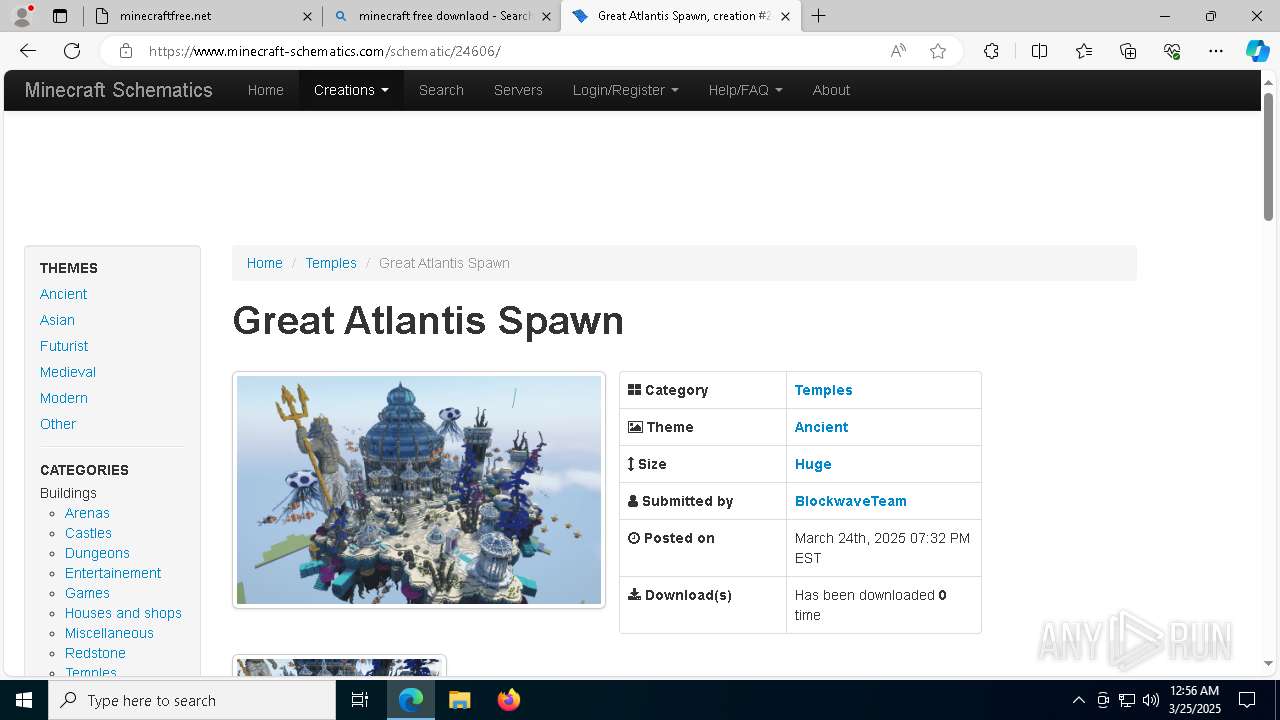1280x720 pixels.
Task: Open the volume control tray icon
Action: [1150, 700]
